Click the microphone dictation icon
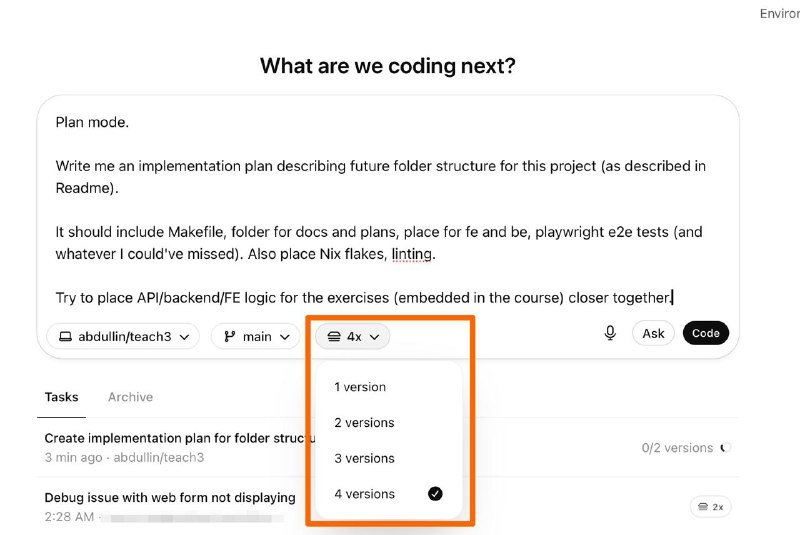800x535 pixels. coord(610,333)
